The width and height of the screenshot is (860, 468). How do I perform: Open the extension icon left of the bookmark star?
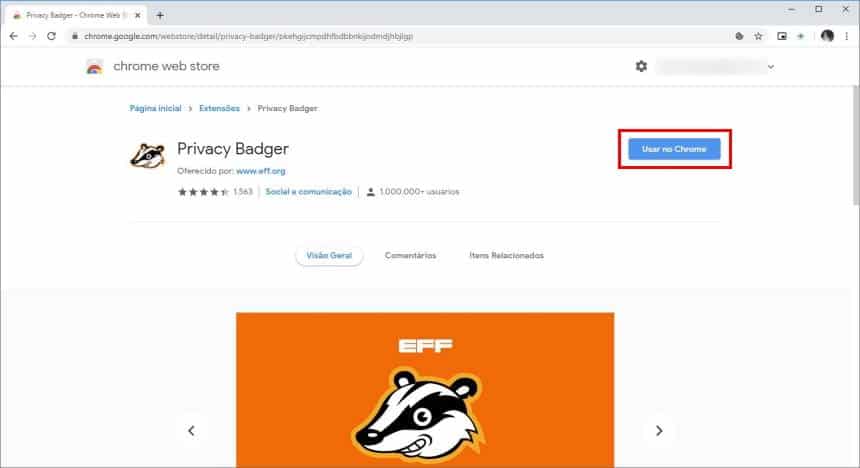coord(739,36)
